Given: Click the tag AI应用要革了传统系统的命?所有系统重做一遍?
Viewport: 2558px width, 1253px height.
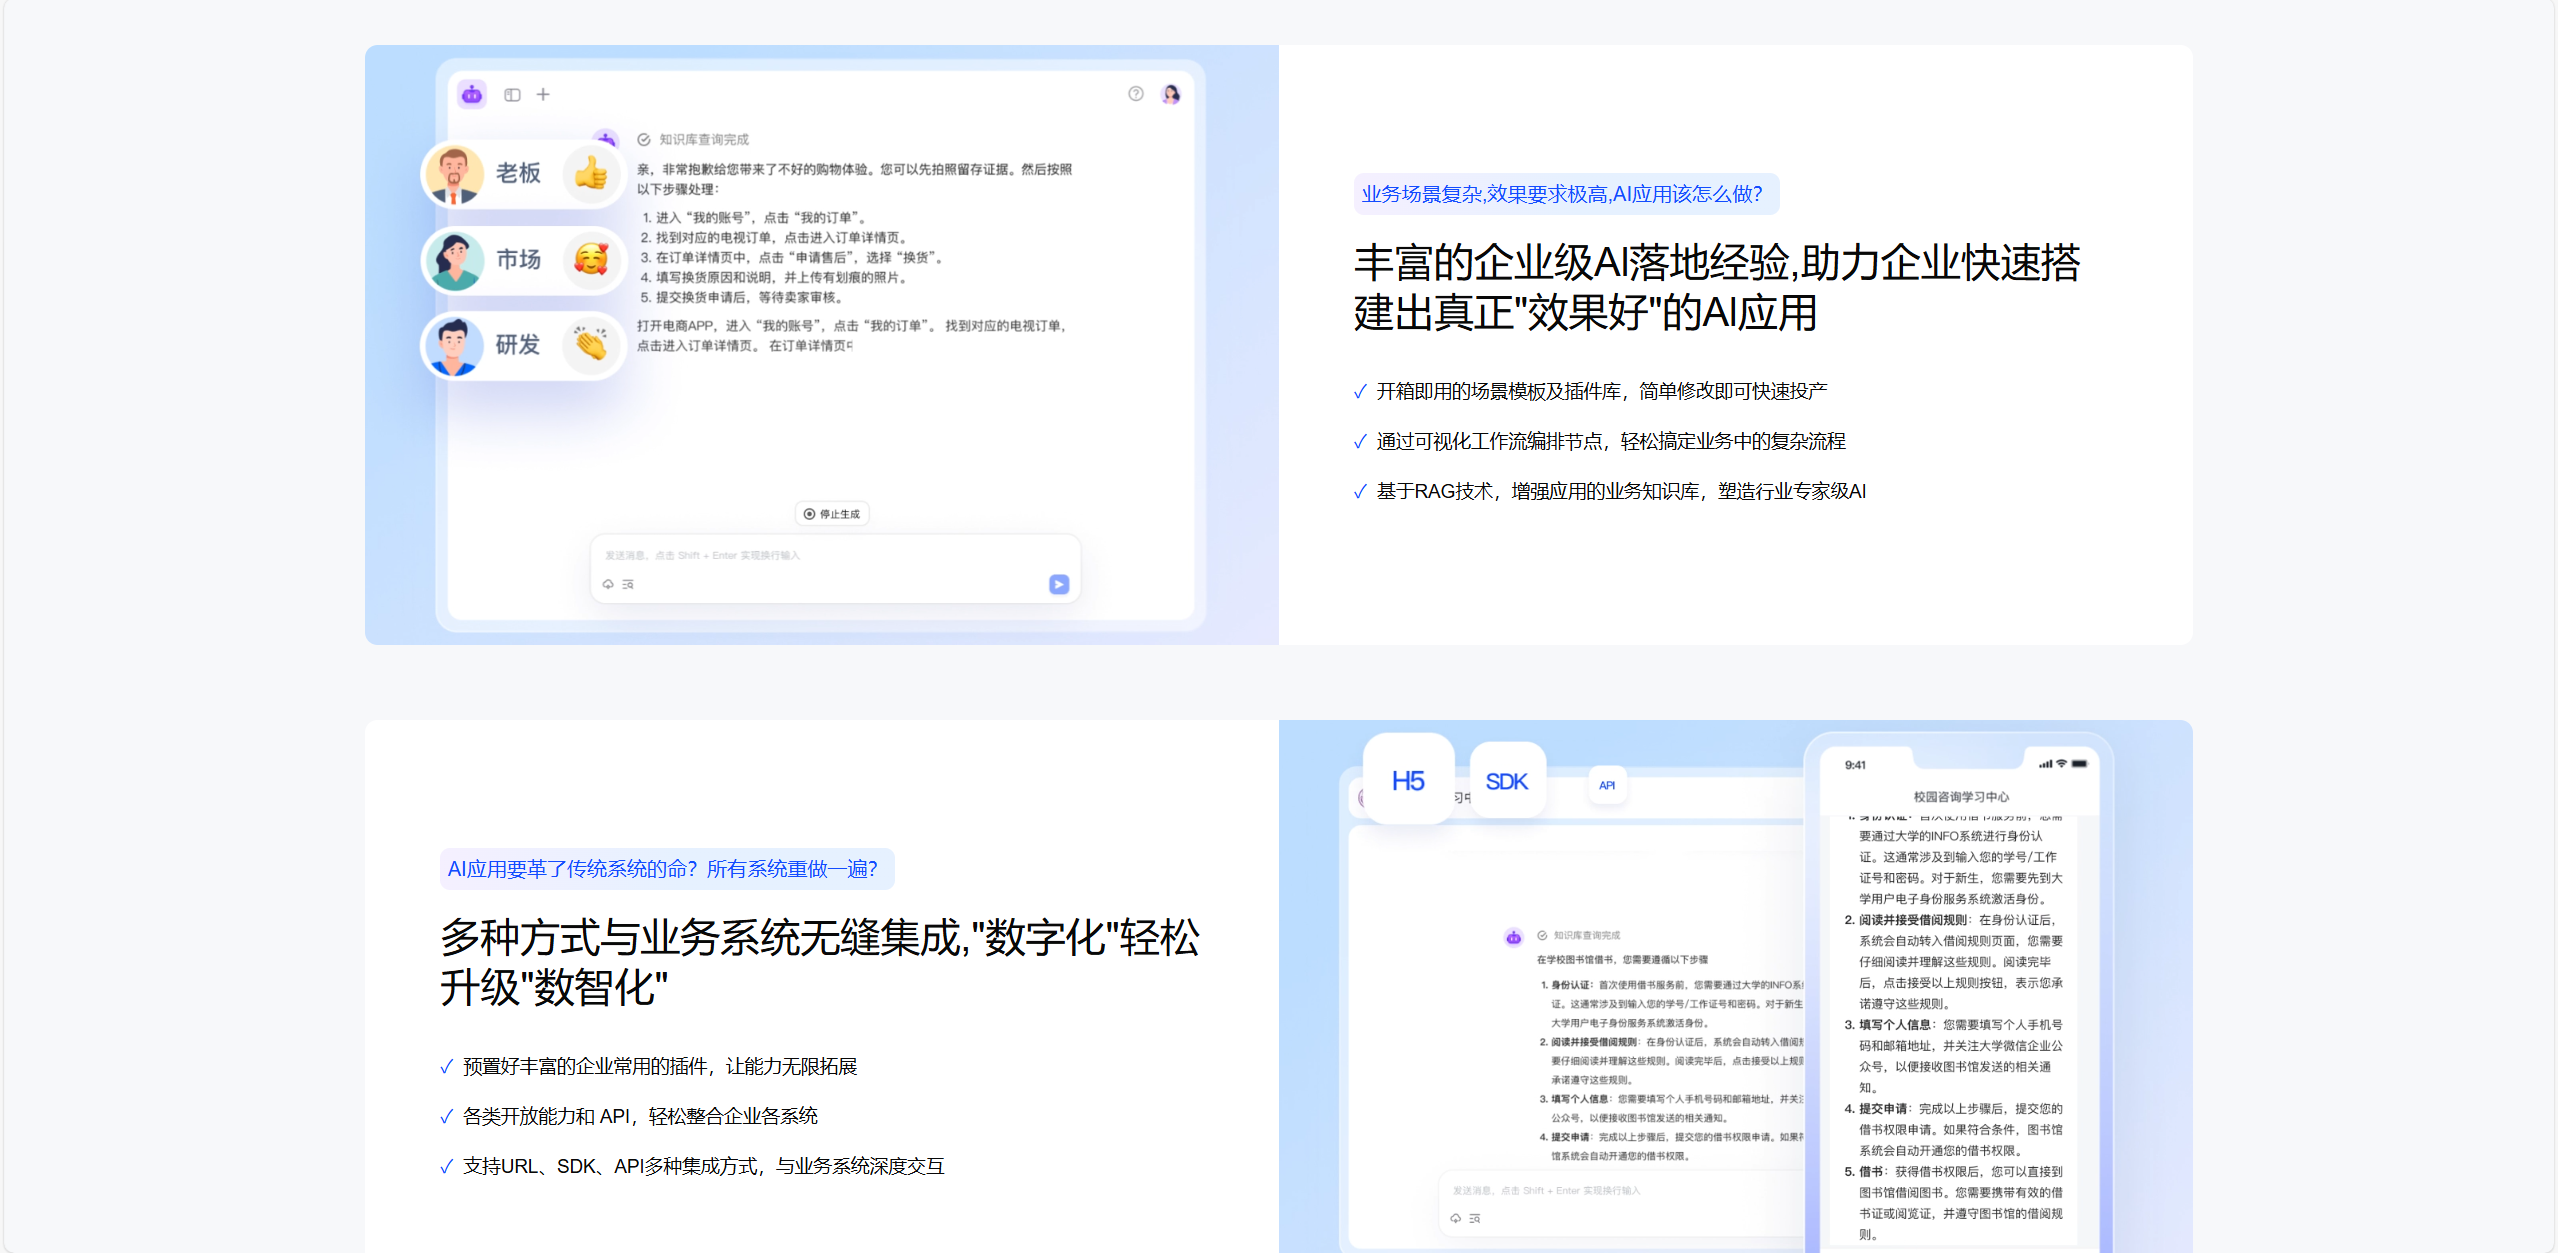Looking at the screenshot, I should pyautogui.click(x=667, y=869).
